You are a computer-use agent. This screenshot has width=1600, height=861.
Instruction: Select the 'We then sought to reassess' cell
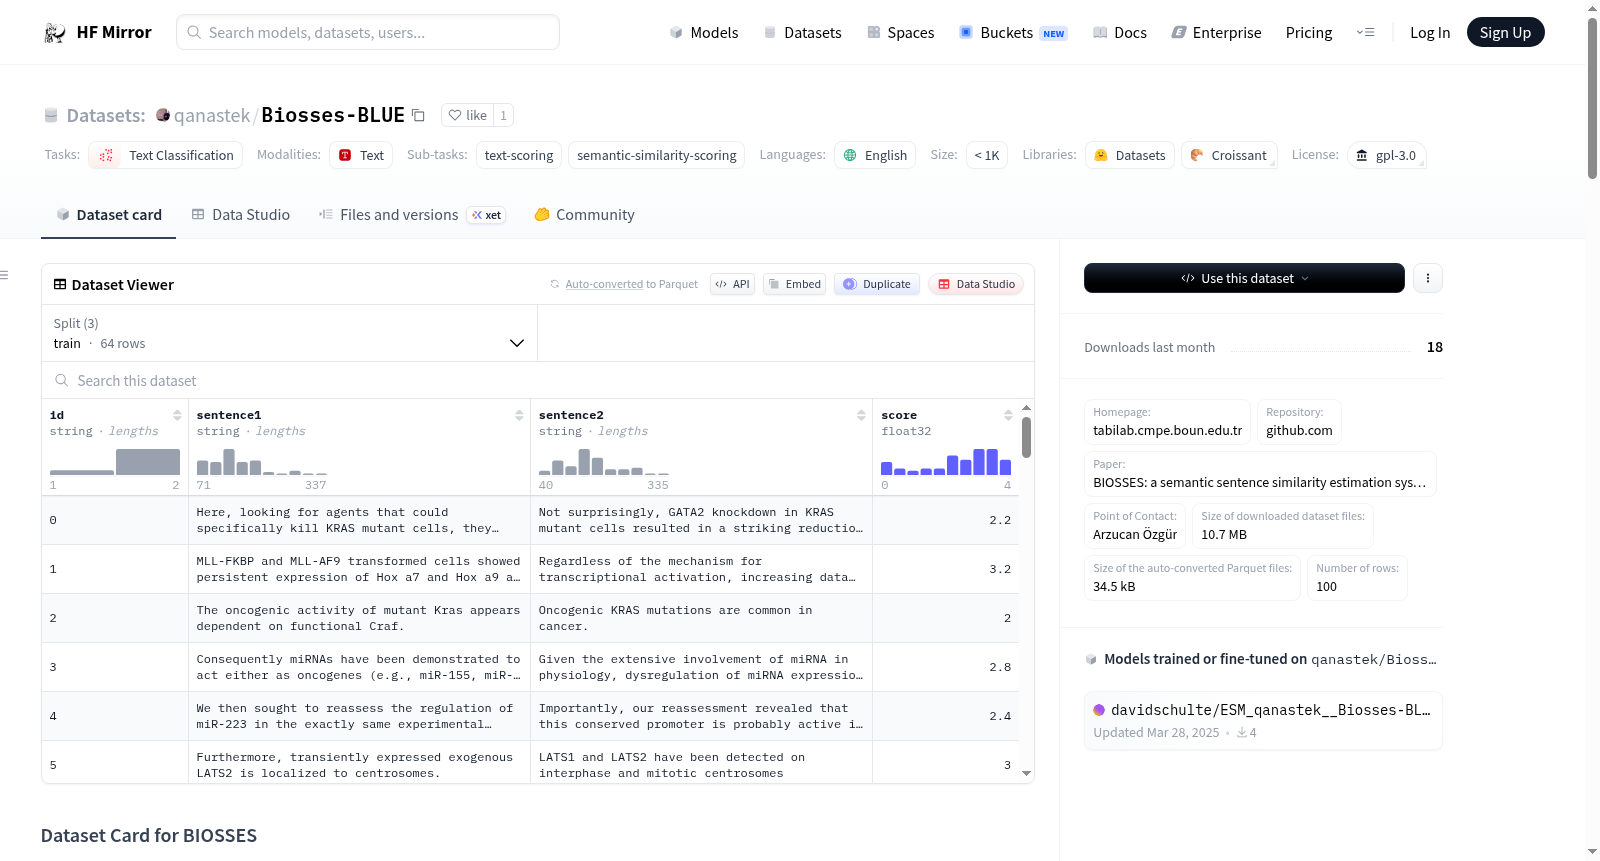click(x=359, y=716)
